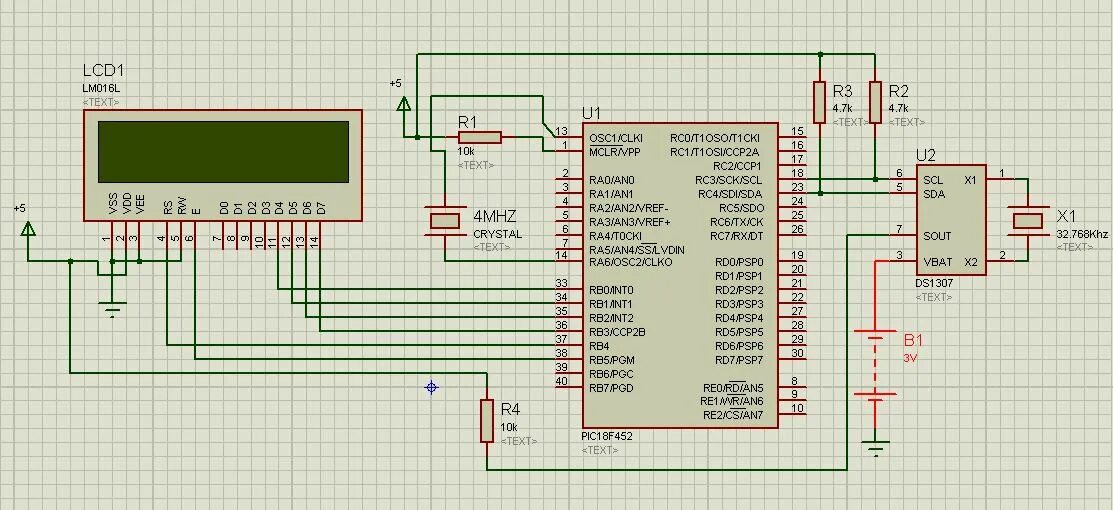Click the 4MHZ crystal label
1113x510 pixels.
tap(495, 215)
